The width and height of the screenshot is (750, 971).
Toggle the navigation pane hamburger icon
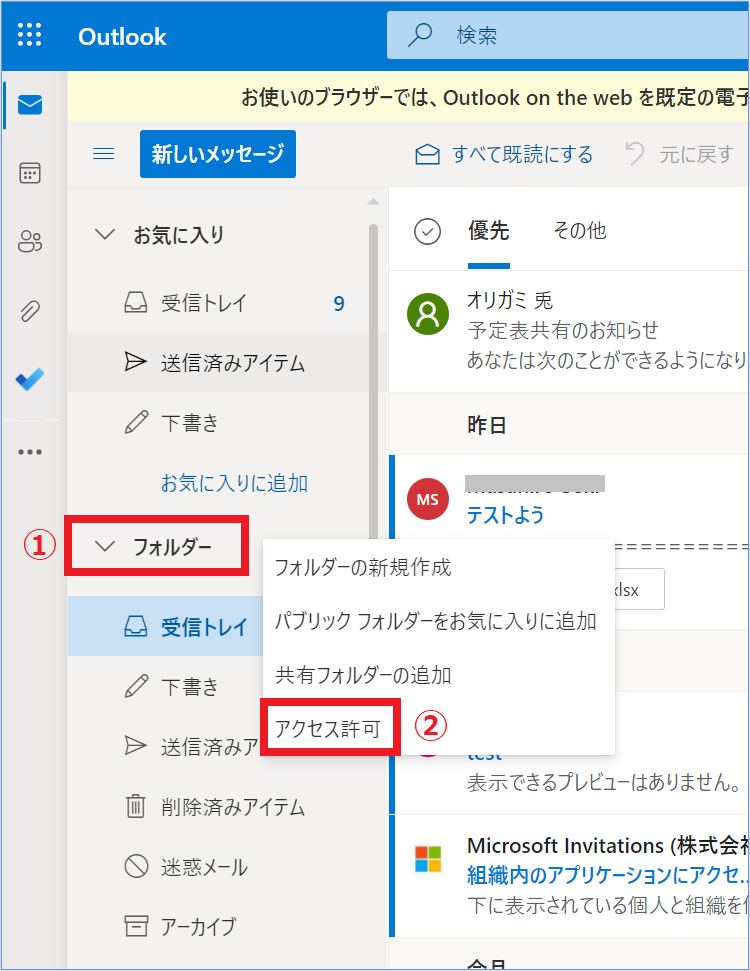103,154
